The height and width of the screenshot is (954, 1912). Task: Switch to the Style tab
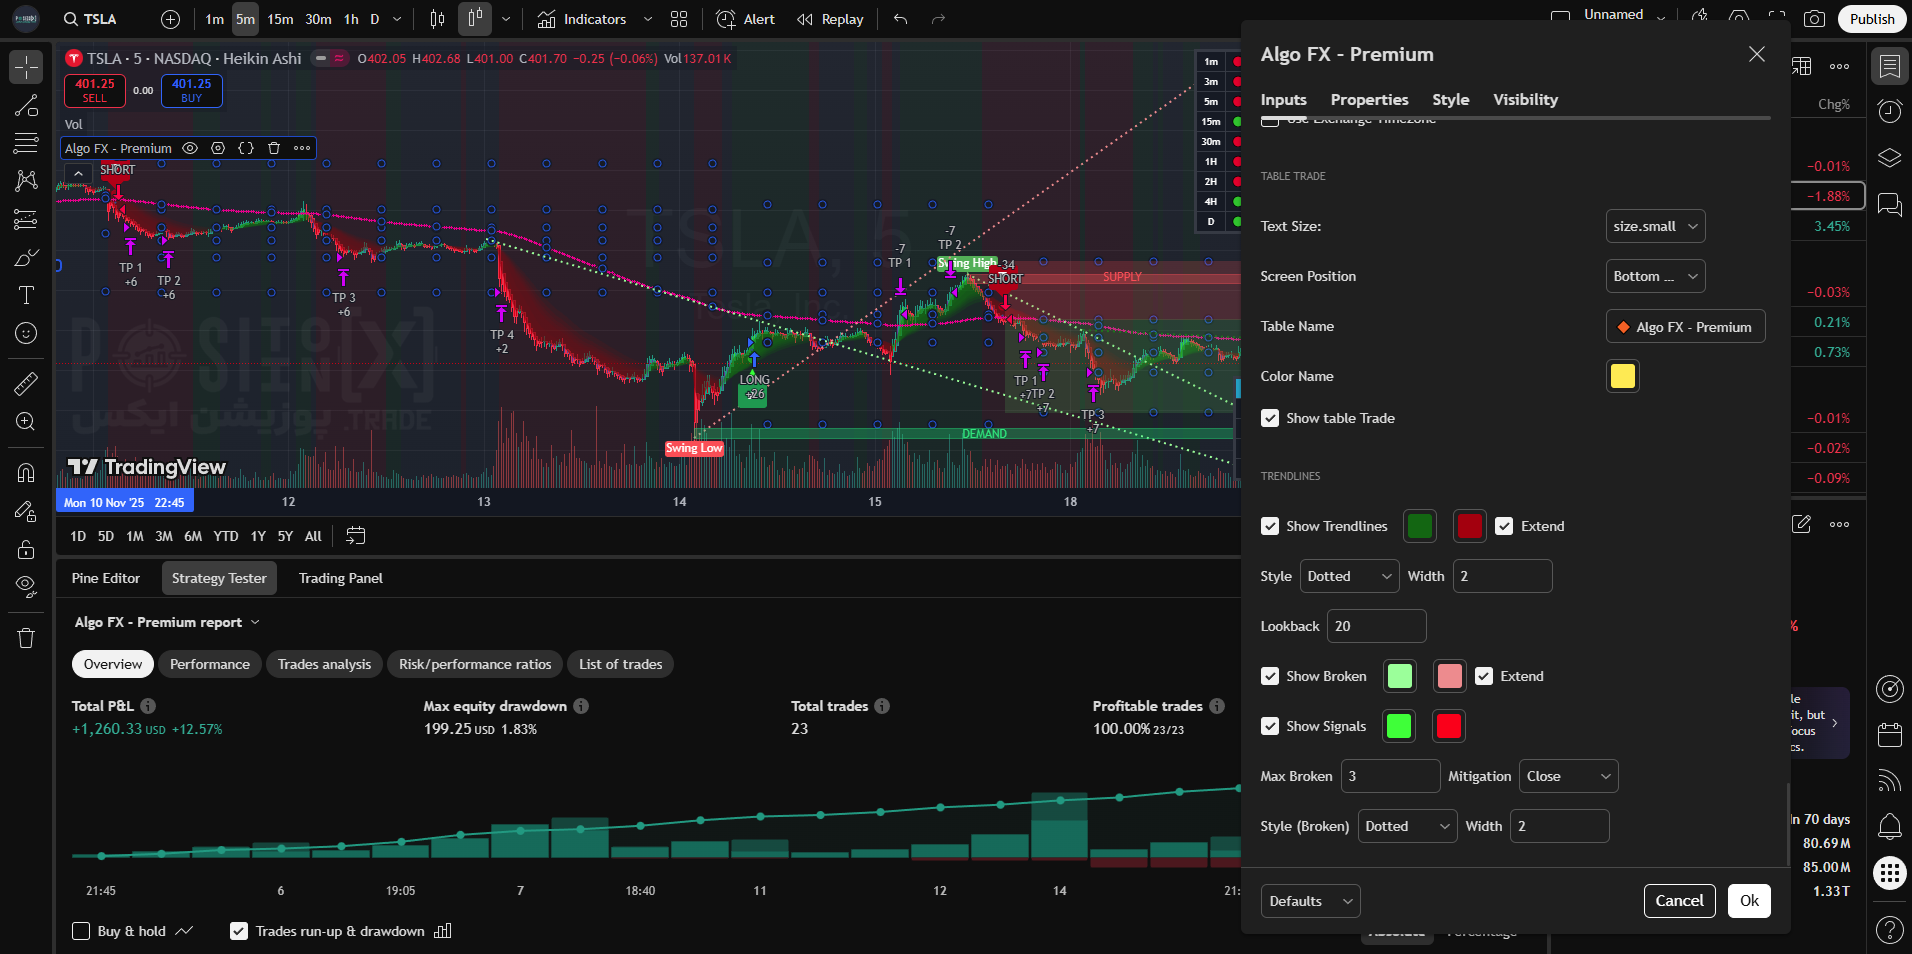point(1450,99)
